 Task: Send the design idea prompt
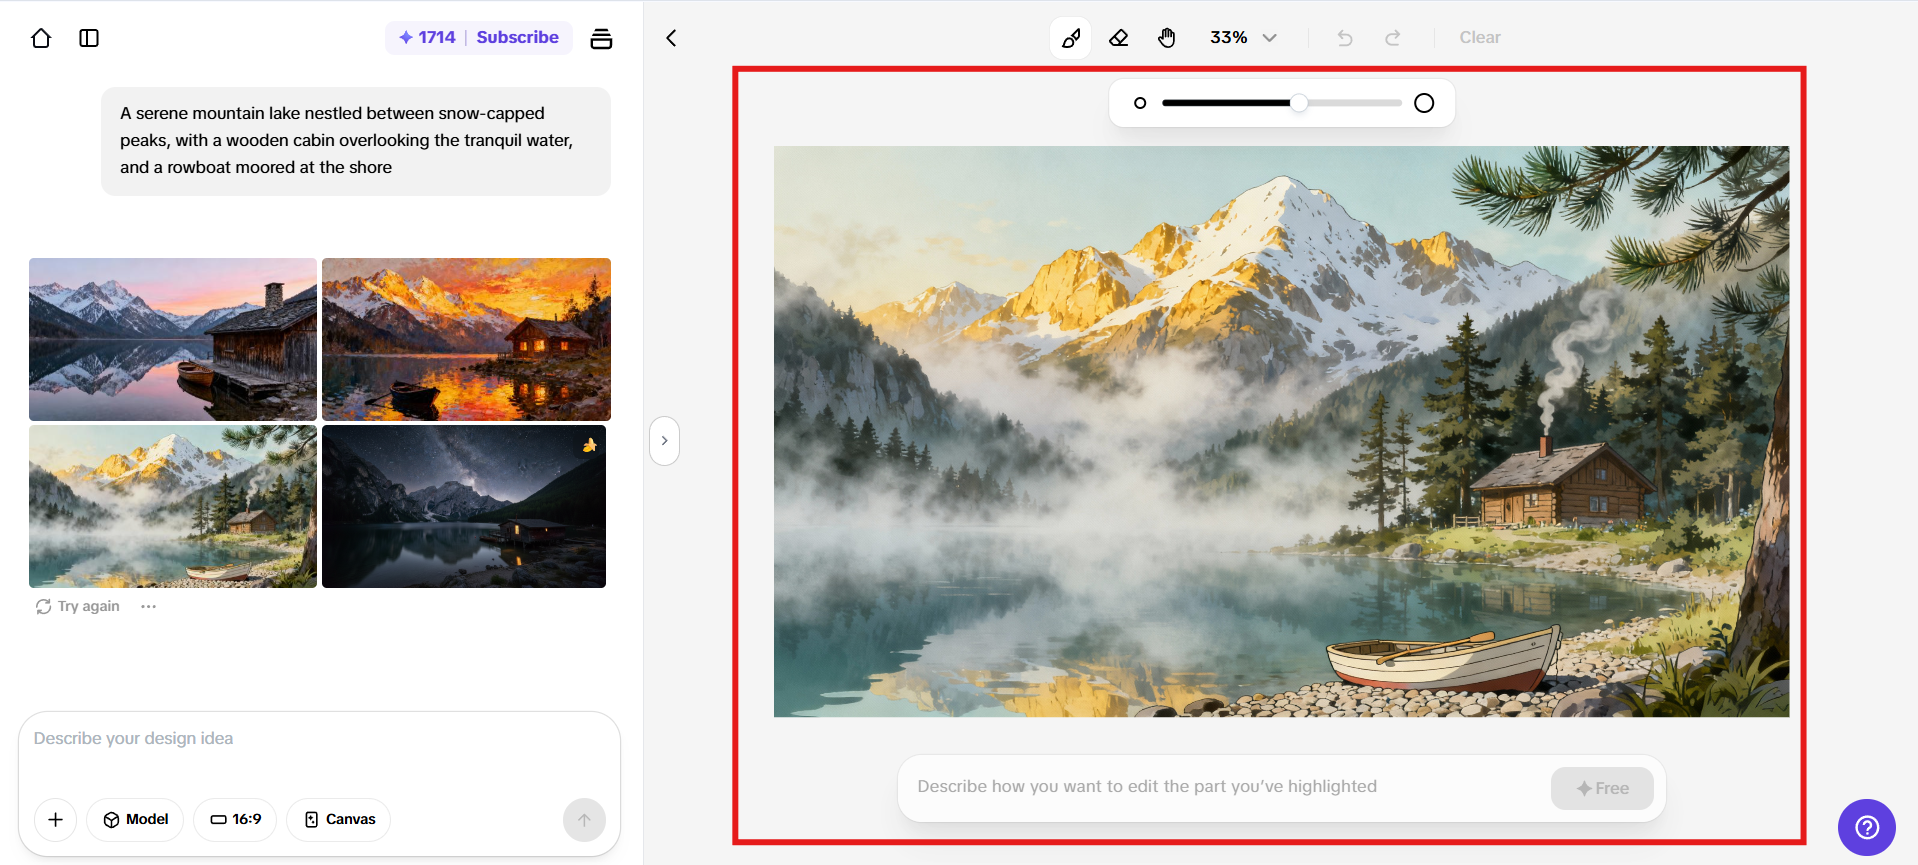pyautogui.click(x=584, y=820)
